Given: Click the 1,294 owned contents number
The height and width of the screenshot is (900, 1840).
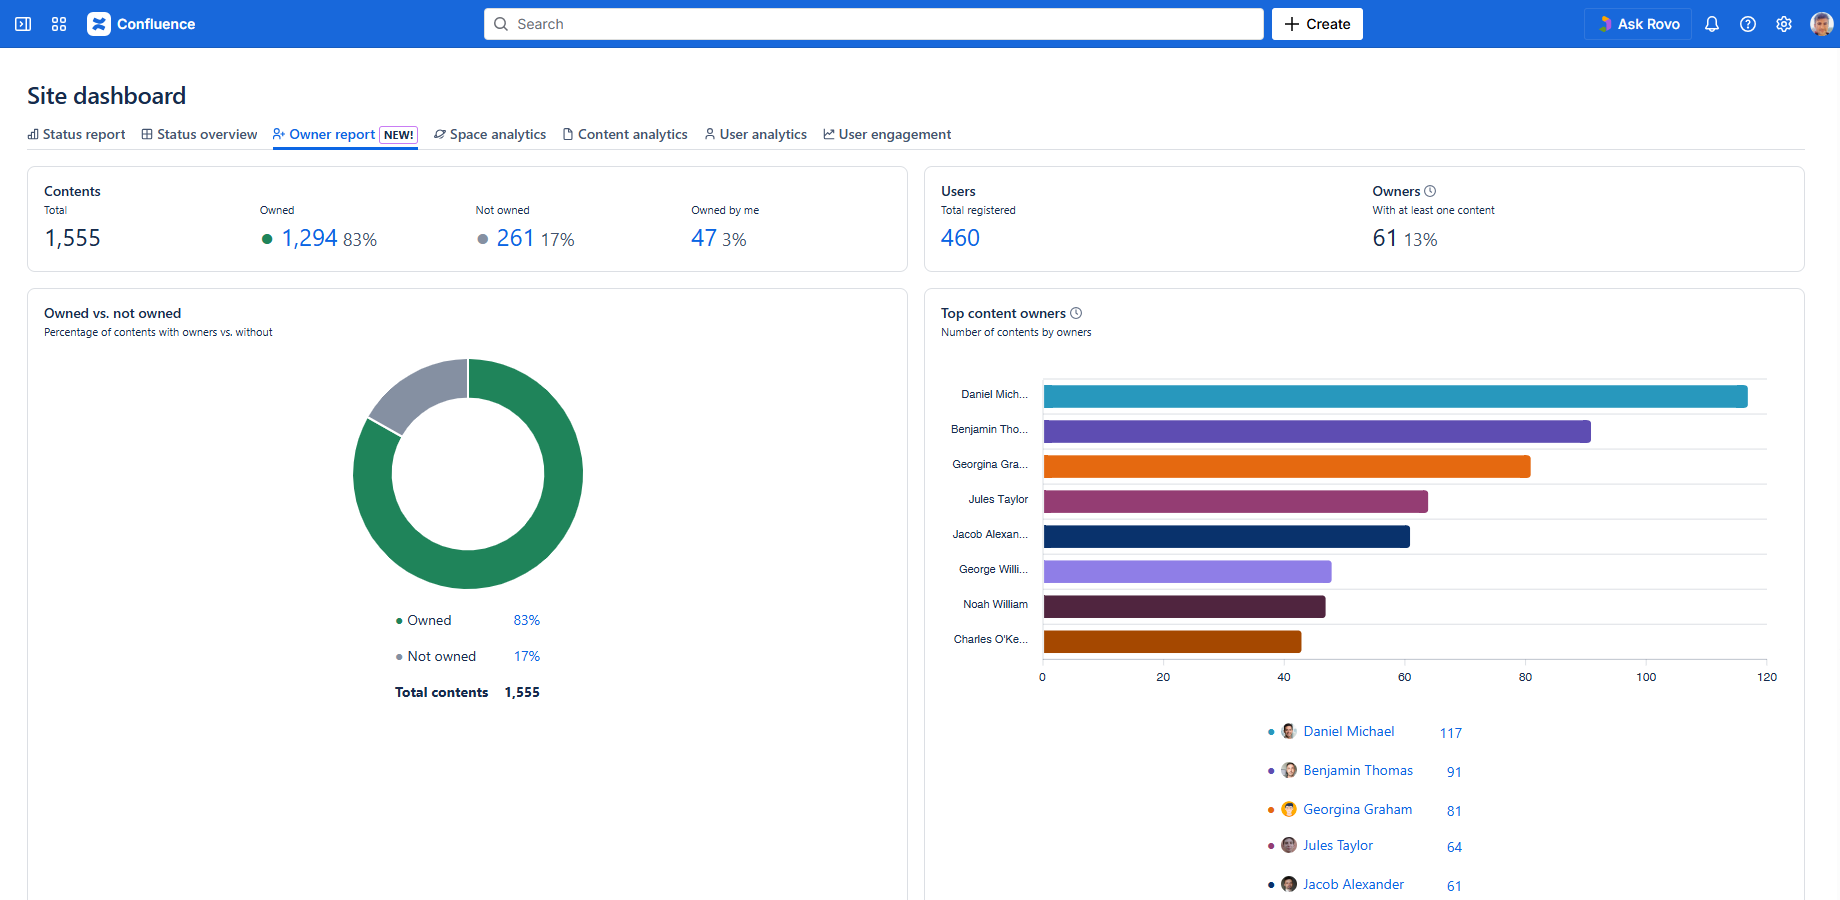Looking at the screenshot, I should tap(309, 238).
